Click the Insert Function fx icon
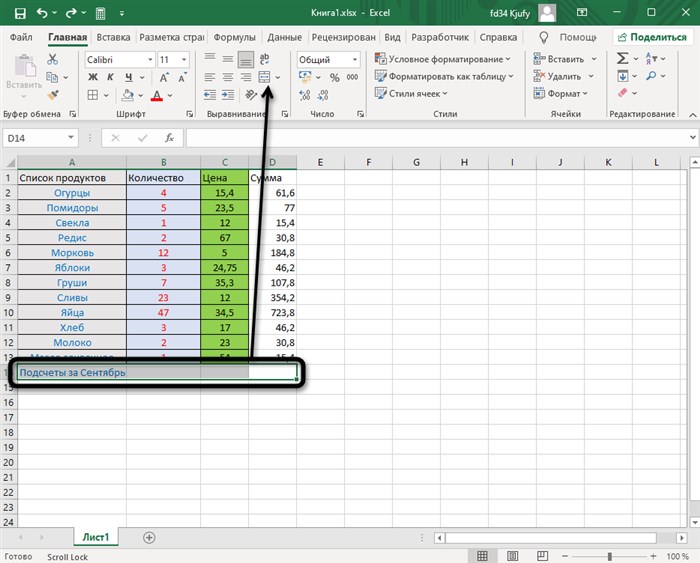Image resolution: width=700 pixels, height=563 pixels. [x=169, y=138]
